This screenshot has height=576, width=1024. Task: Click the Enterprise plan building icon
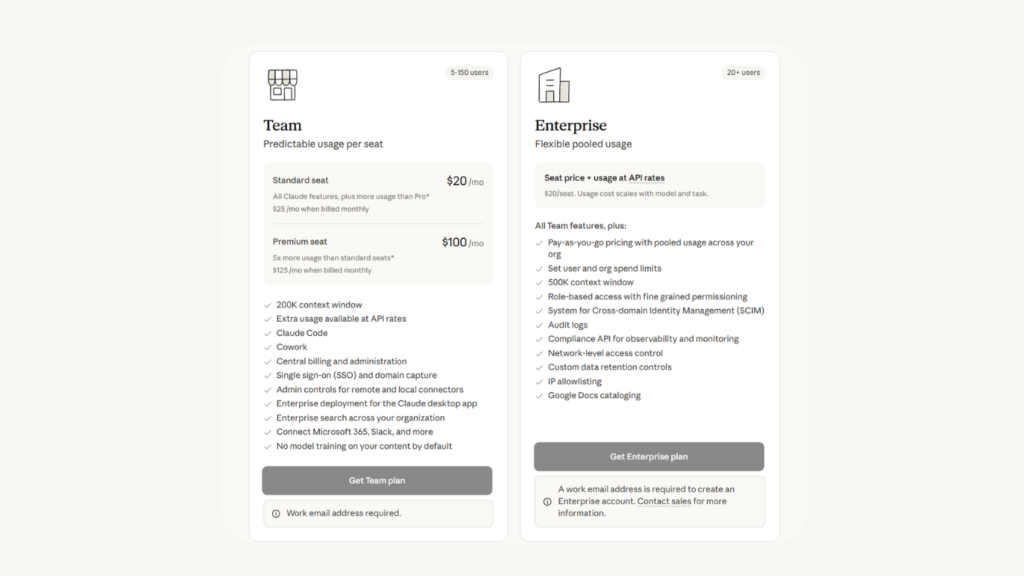coord(554,85)
